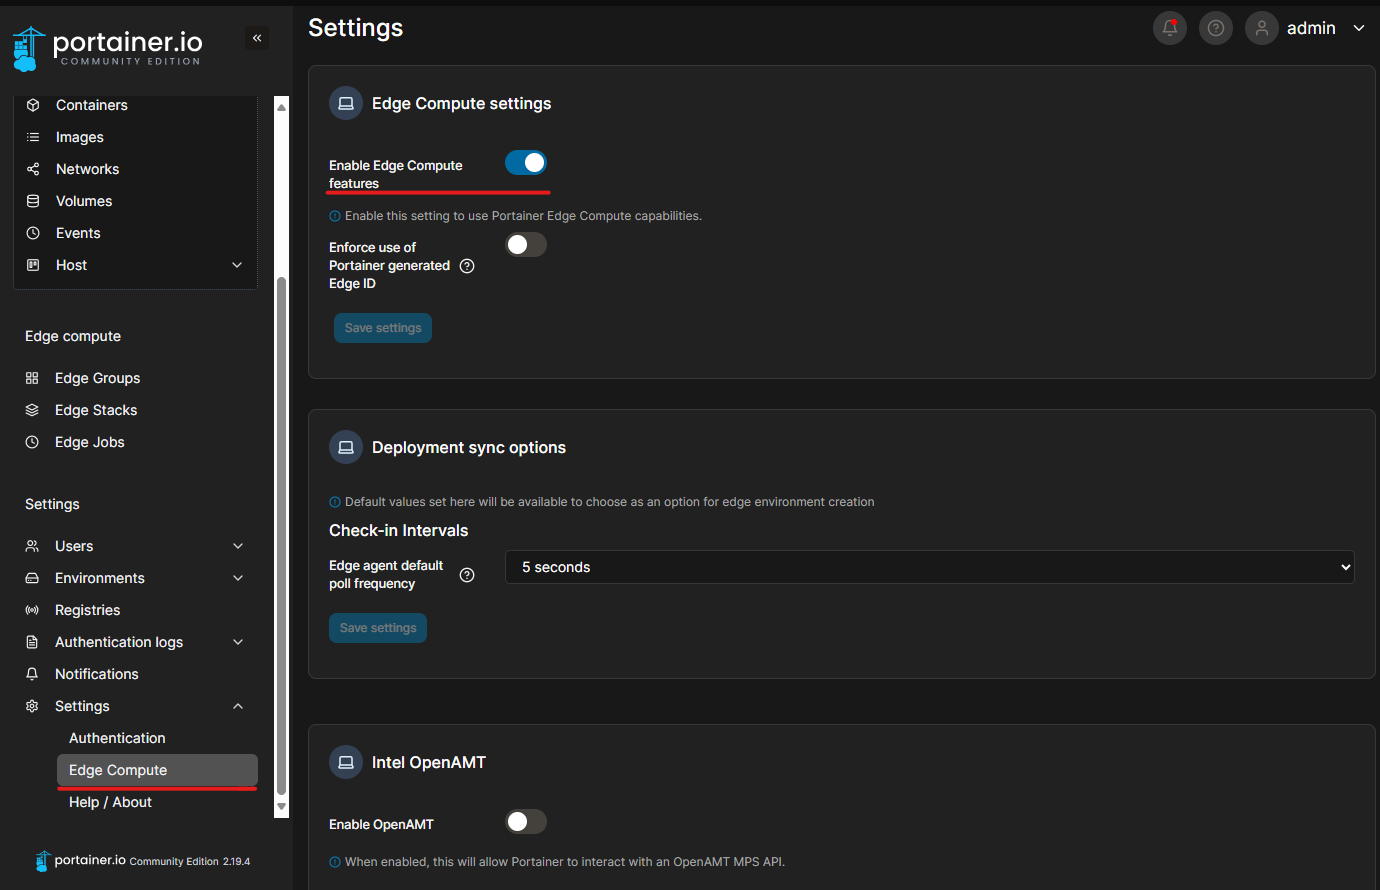Click the Authentication logs document icon

[32, 642]
